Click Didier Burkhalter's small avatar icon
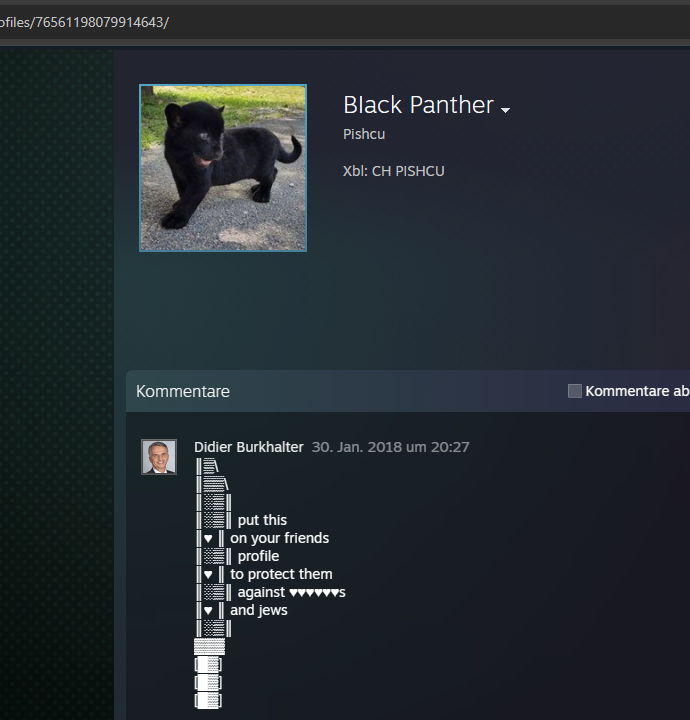 coord(159,457)
